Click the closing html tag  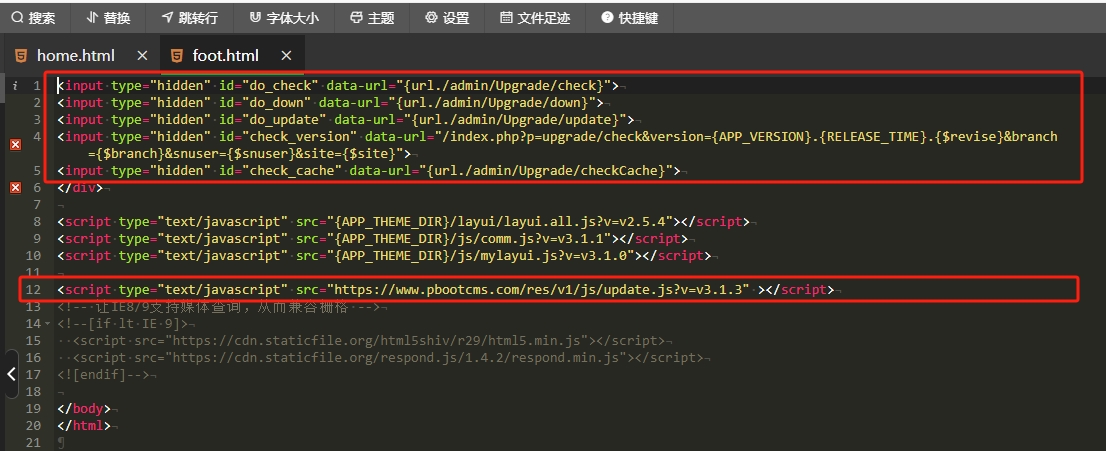[x=84, y=426]
